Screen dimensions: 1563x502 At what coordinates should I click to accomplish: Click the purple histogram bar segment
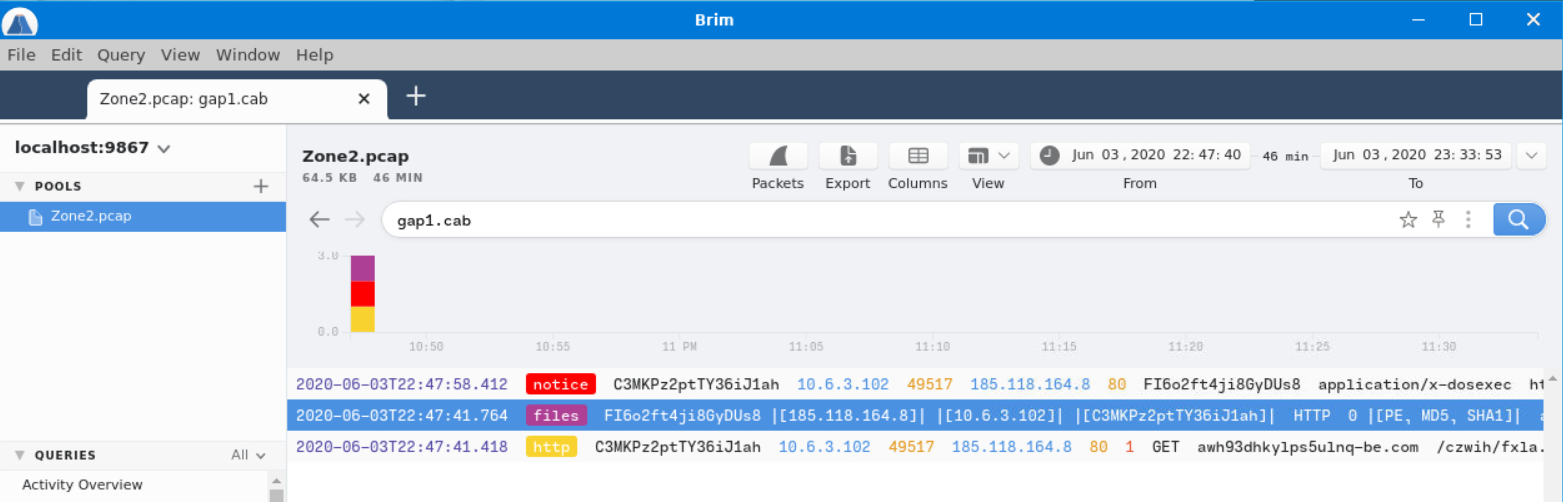[362, 268]
